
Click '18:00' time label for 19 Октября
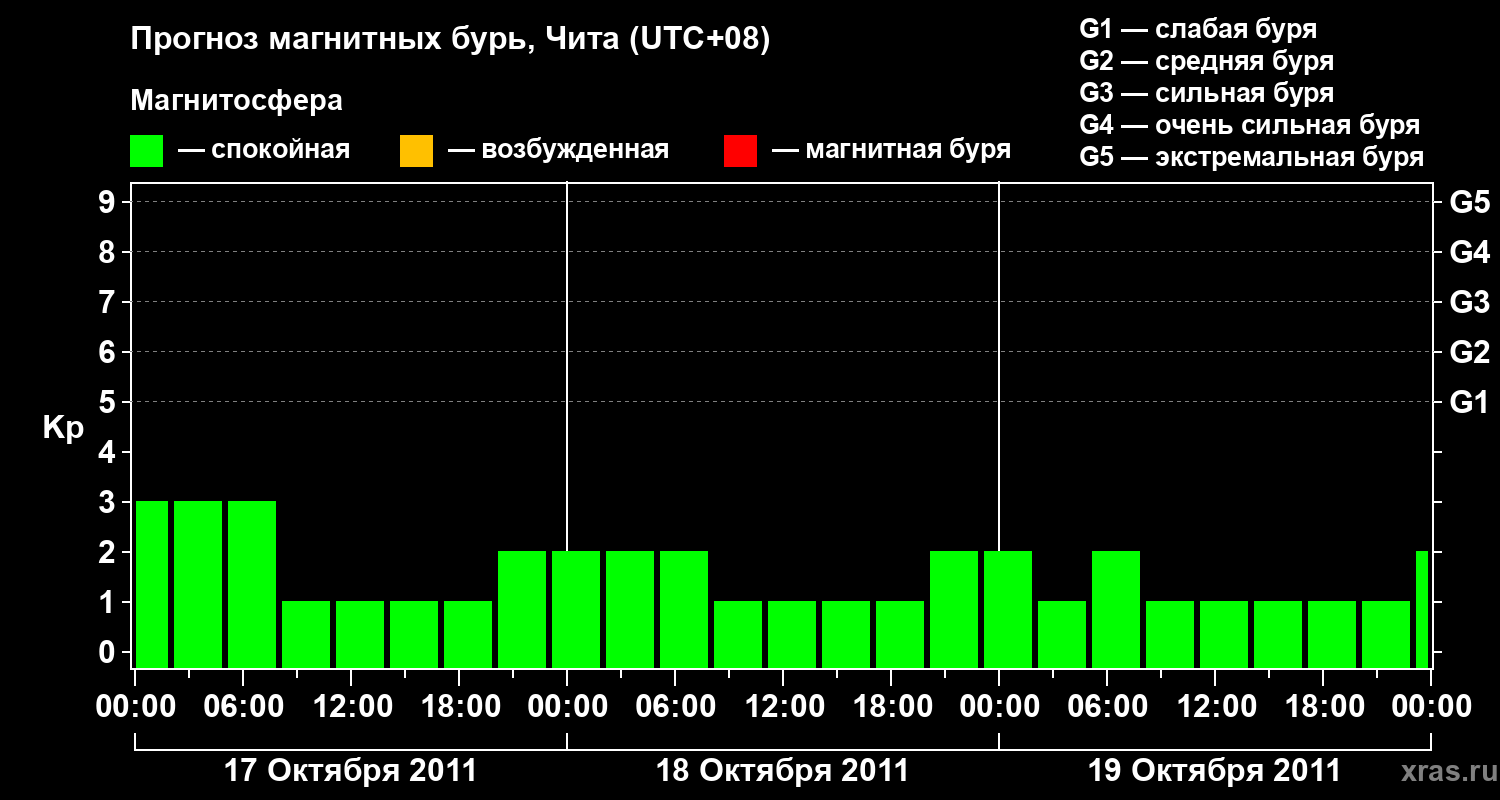coord(1324,707)
